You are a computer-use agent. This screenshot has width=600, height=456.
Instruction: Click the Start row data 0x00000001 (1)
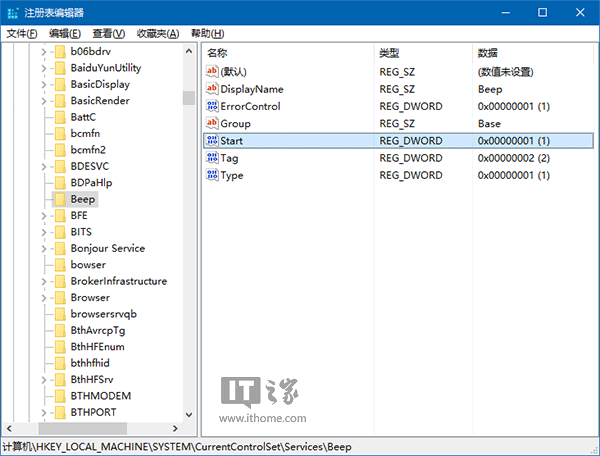(514, 141)
